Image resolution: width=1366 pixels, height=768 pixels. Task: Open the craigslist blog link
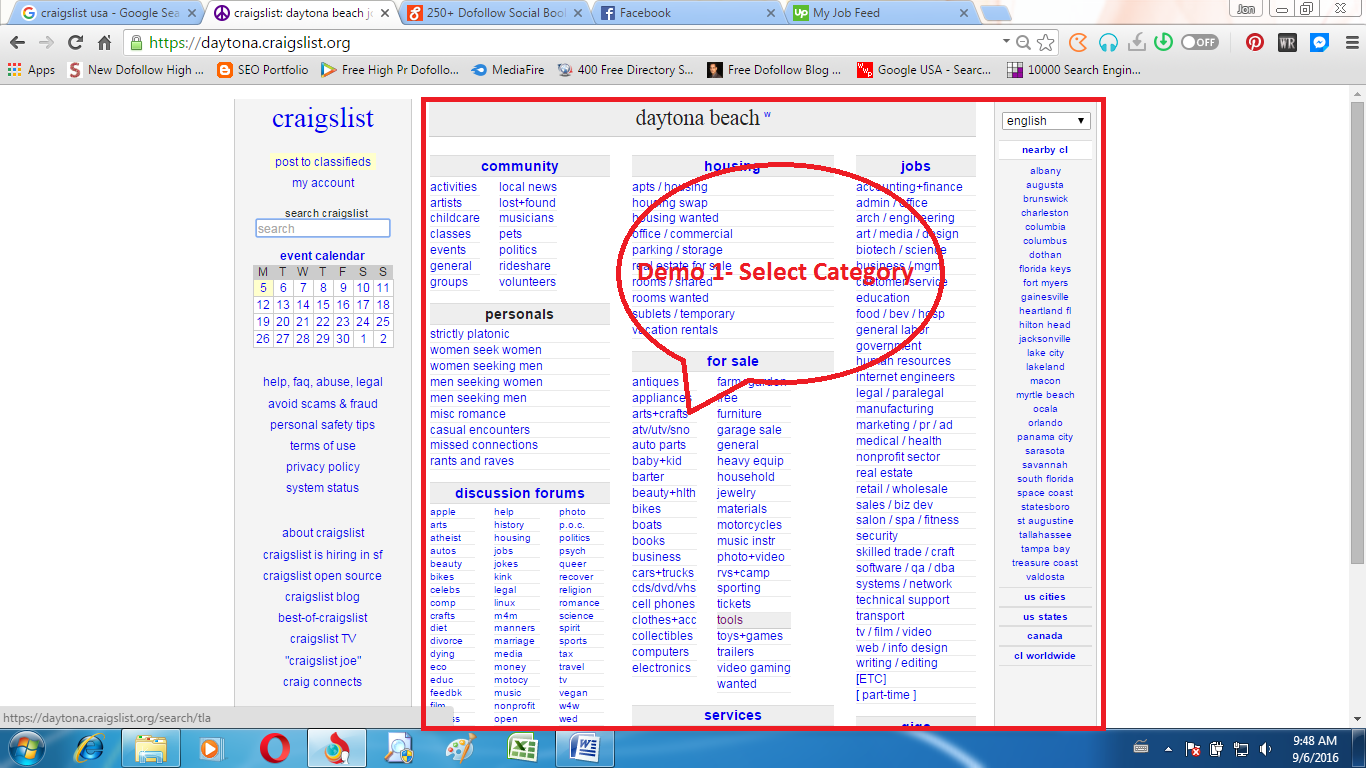pos(322,597)
